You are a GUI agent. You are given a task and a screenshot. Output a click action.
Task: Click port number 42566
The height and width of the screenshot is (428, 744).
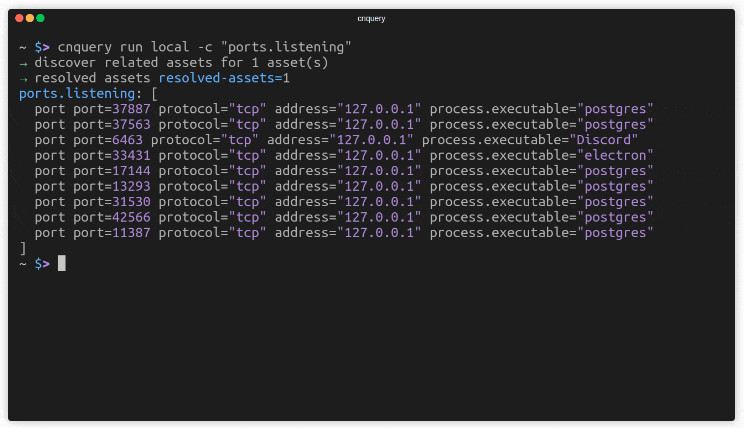131,217
